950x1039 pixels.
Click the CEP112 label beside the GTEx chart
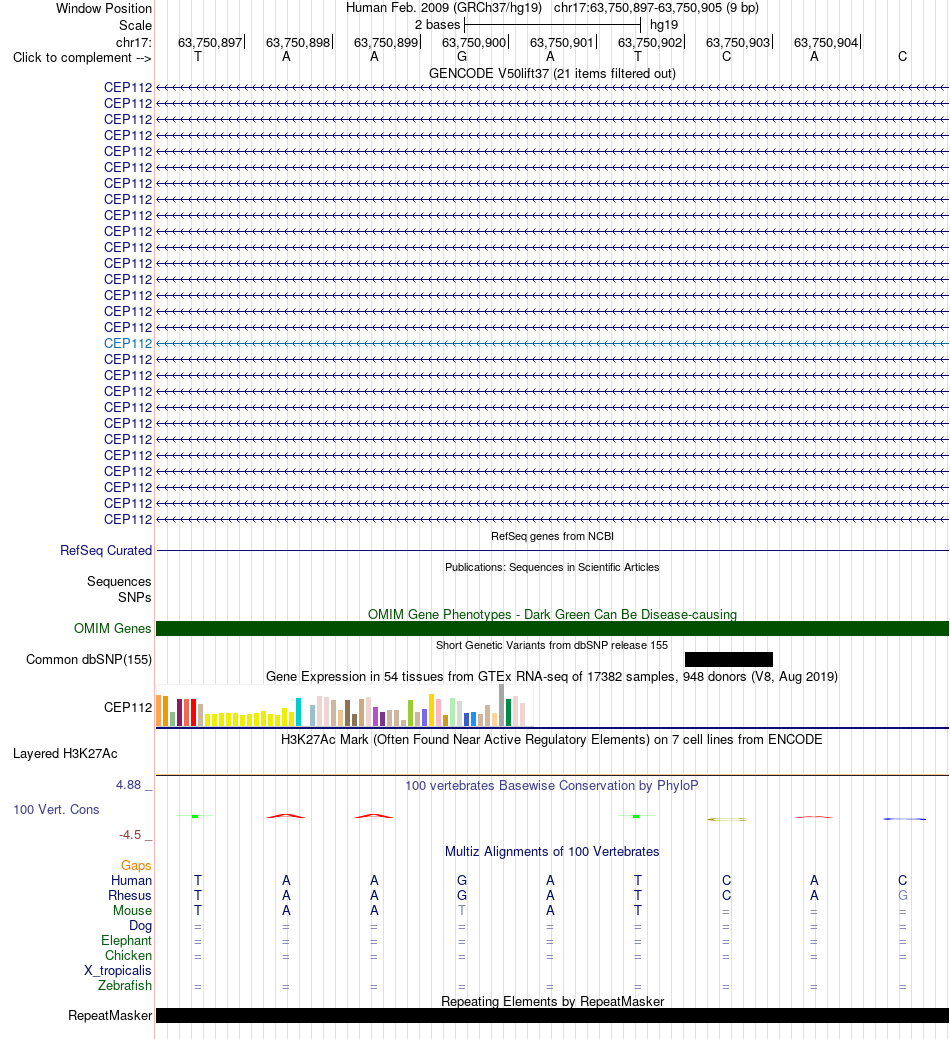point(128,707)
